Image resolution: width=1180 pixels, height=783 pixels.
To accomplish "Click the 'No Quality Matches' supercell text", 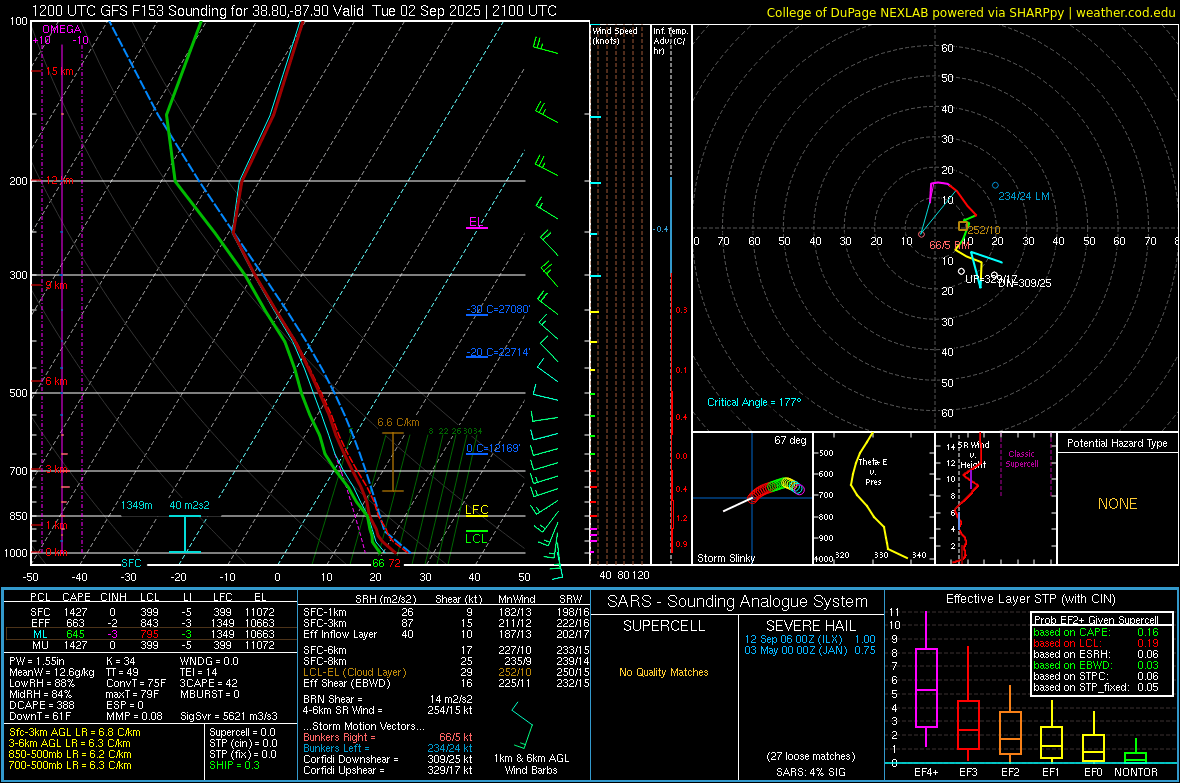I will click(664, 672).
